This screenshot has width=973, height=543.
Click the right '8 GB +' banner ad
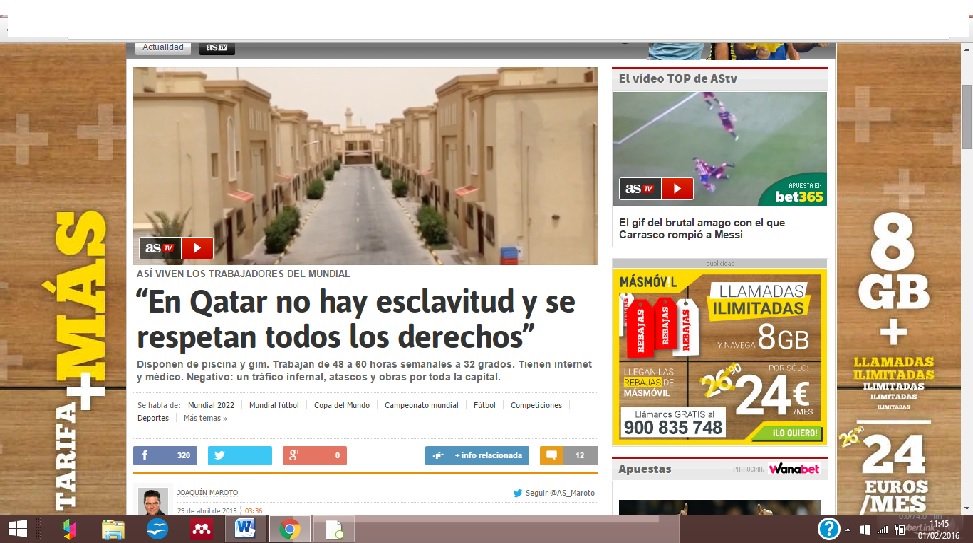coord(899,279)
